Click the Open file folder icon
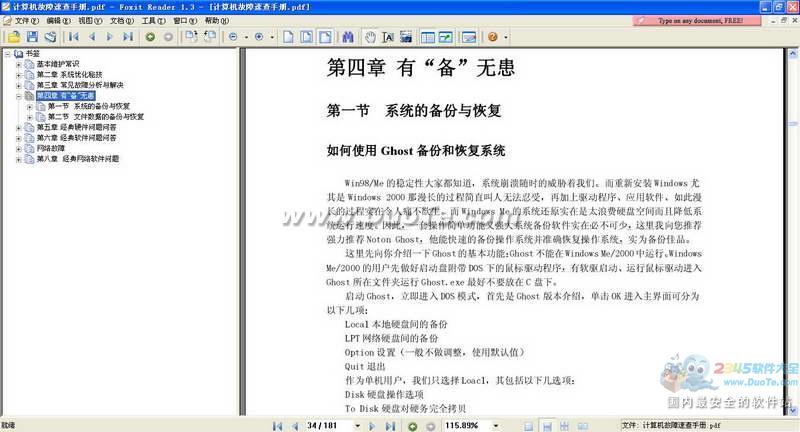The image size is (800, 432). [x=12, y=37]
